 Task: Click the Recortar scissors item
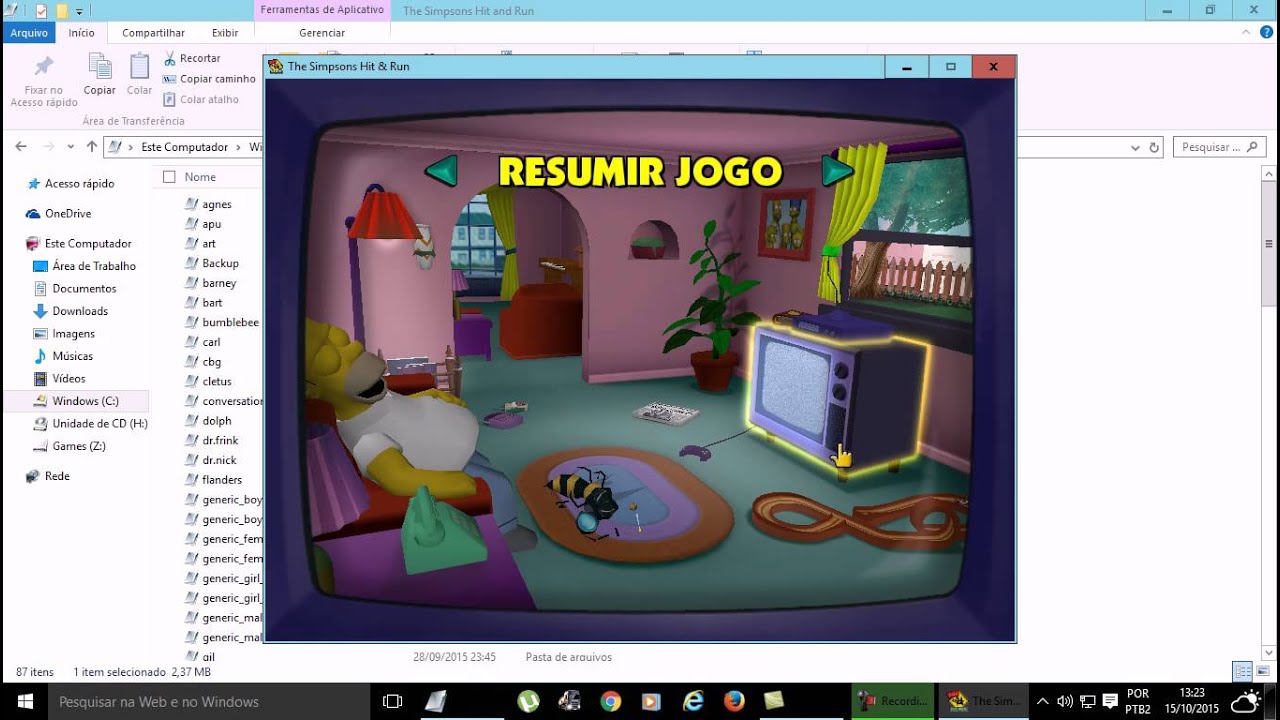192,58
